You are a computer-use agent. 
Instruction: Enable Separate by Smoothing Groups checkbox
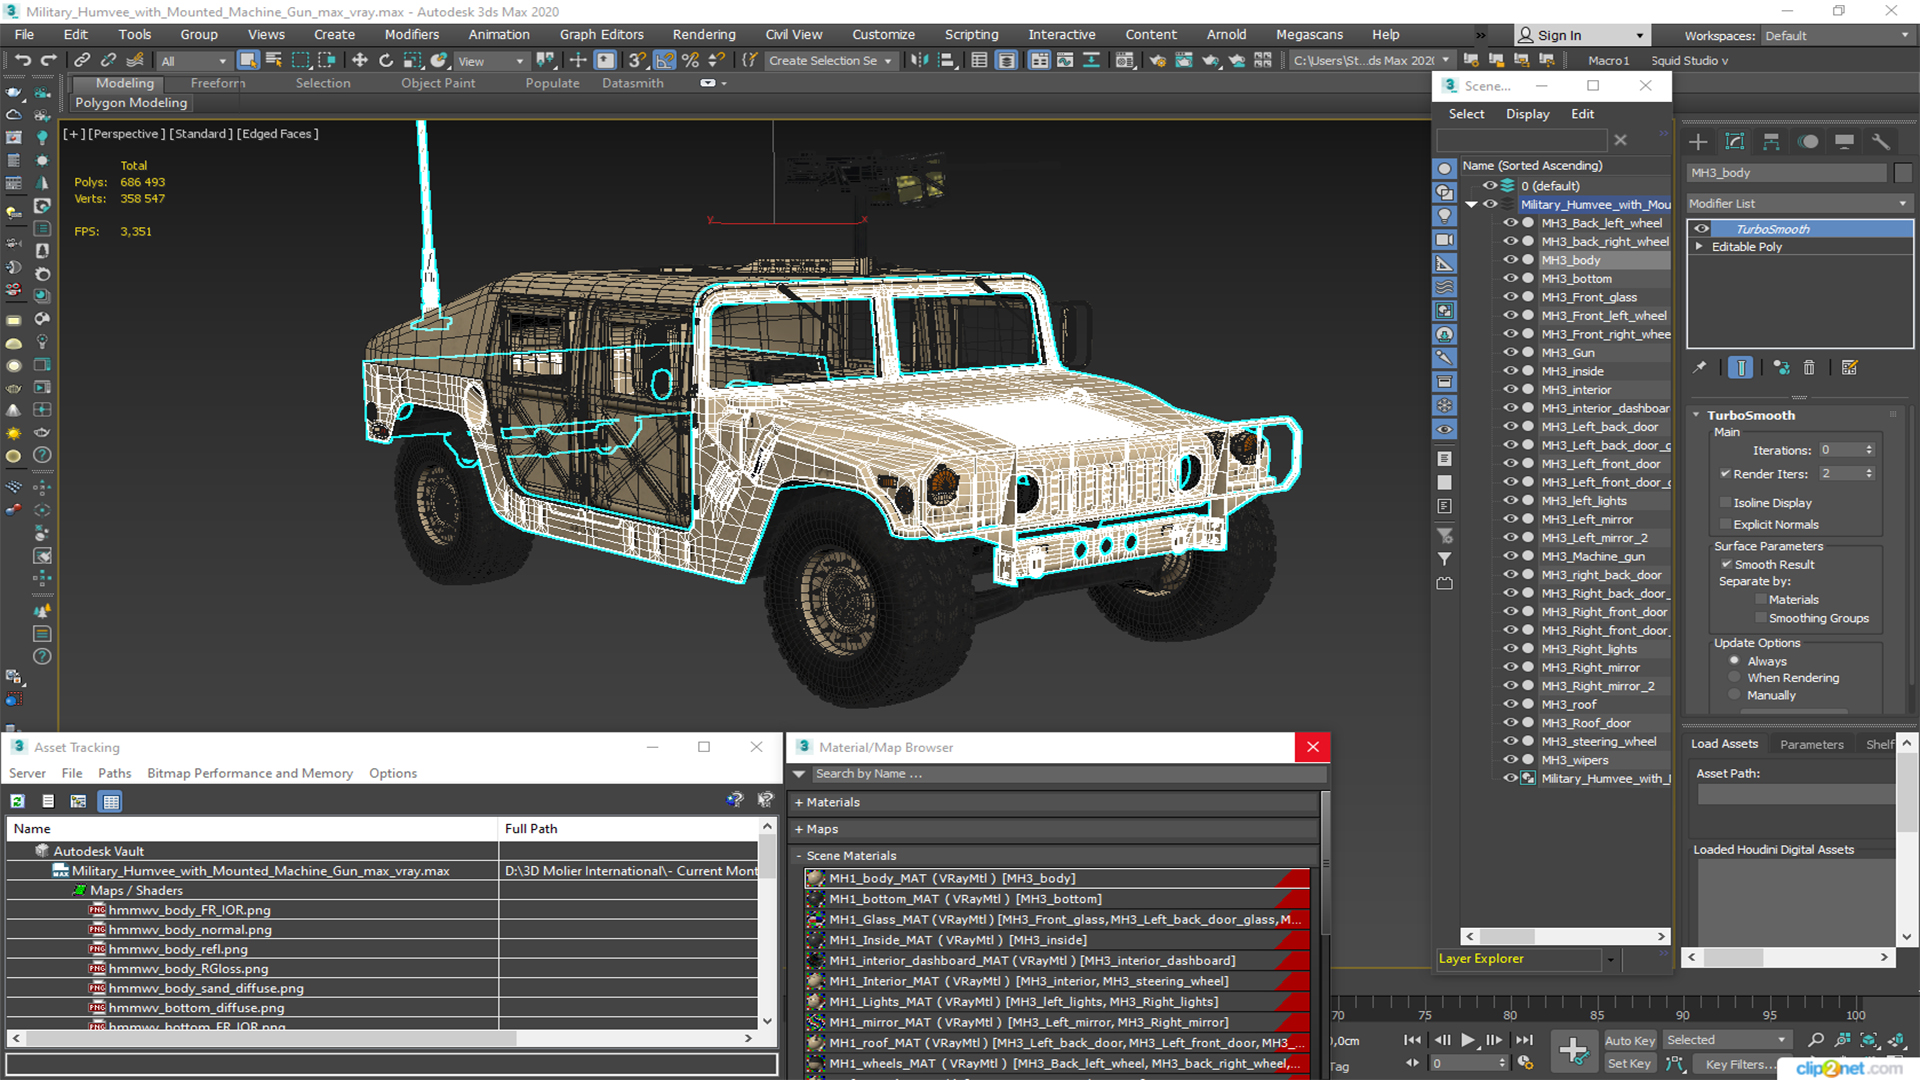point(1761,619)
